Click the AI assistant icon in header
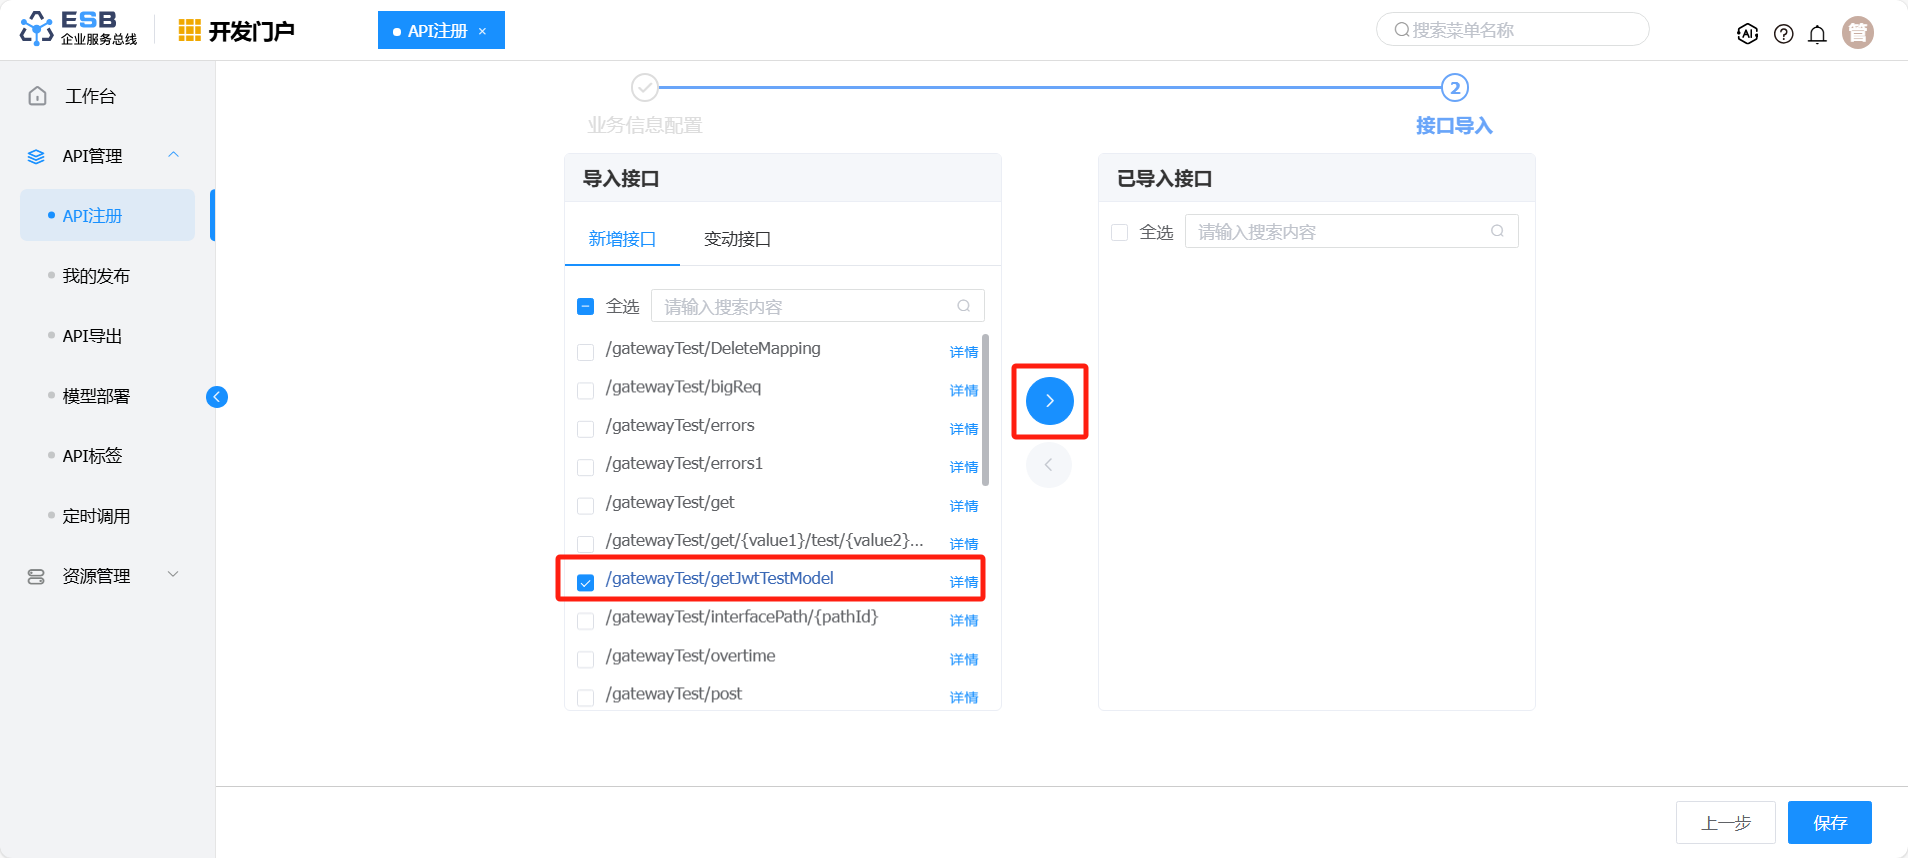Viewport: 1908px width, 858px height. coord(1747,34)
